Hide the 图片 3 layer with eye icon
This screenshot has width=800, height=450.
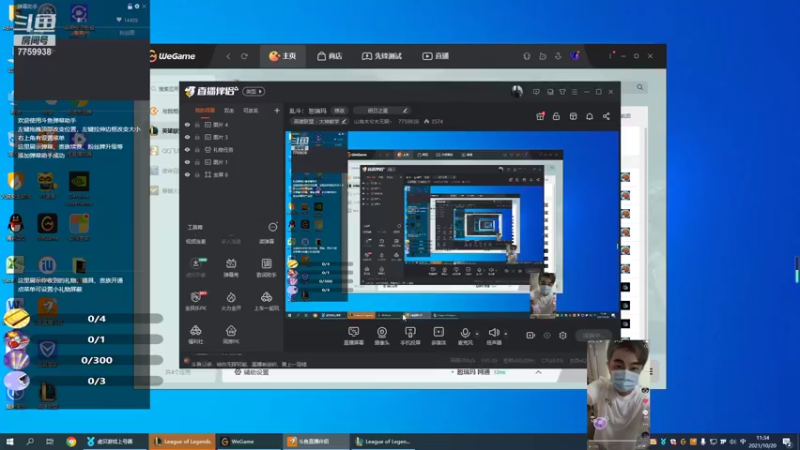click(187, 137)
